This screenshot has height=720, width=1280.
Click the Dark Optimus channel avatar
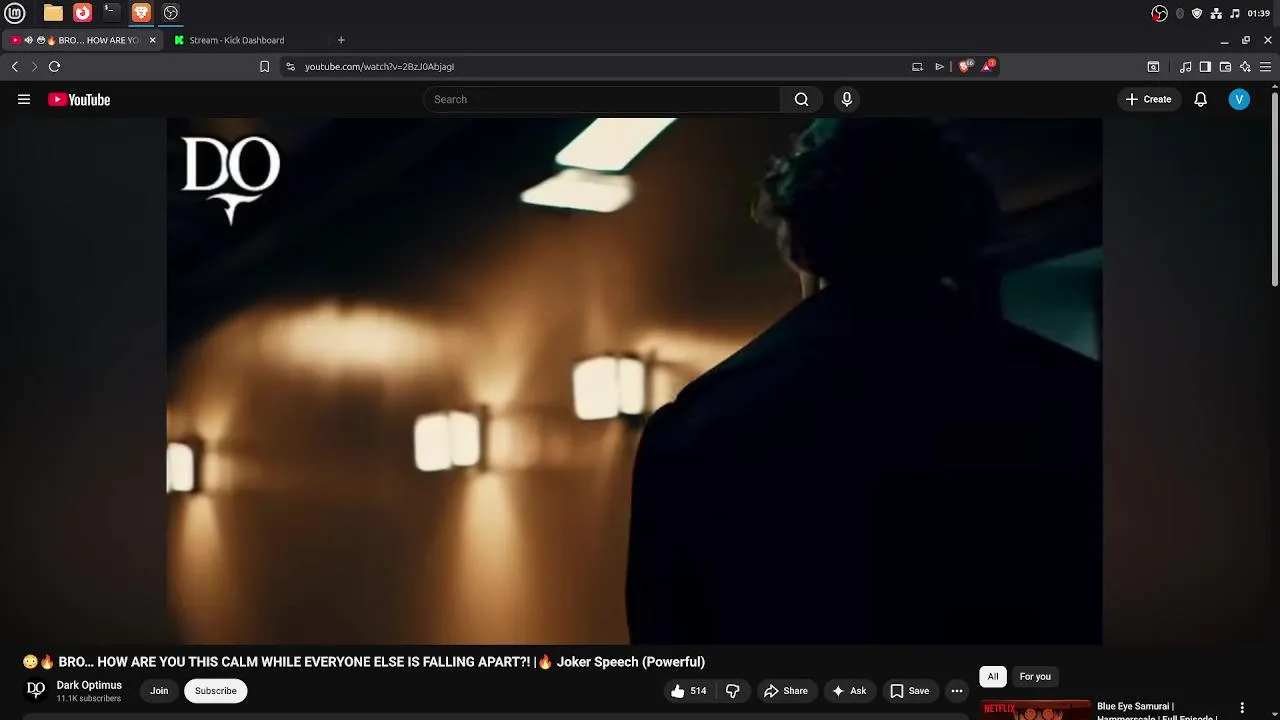tap(36, 690)
